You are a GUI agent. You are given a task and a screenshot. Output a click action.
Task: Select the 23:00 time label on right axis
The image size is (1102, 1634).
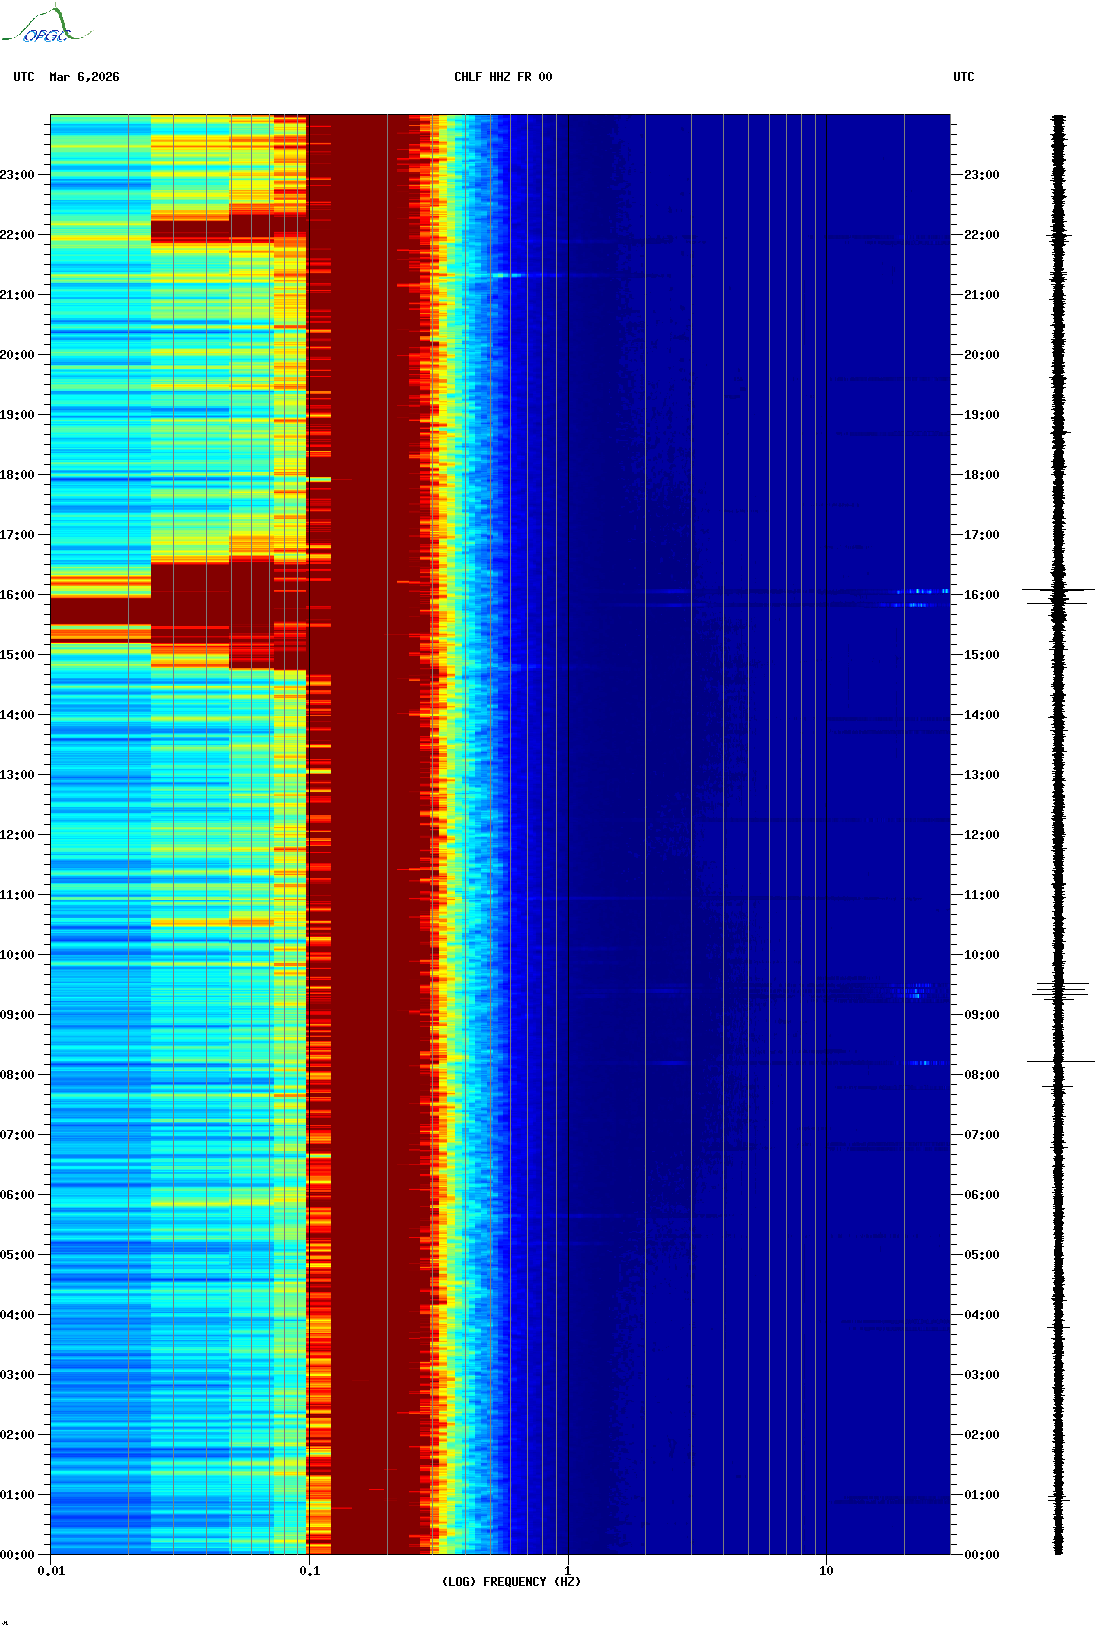pyautogui.click(x=981, y=175)
